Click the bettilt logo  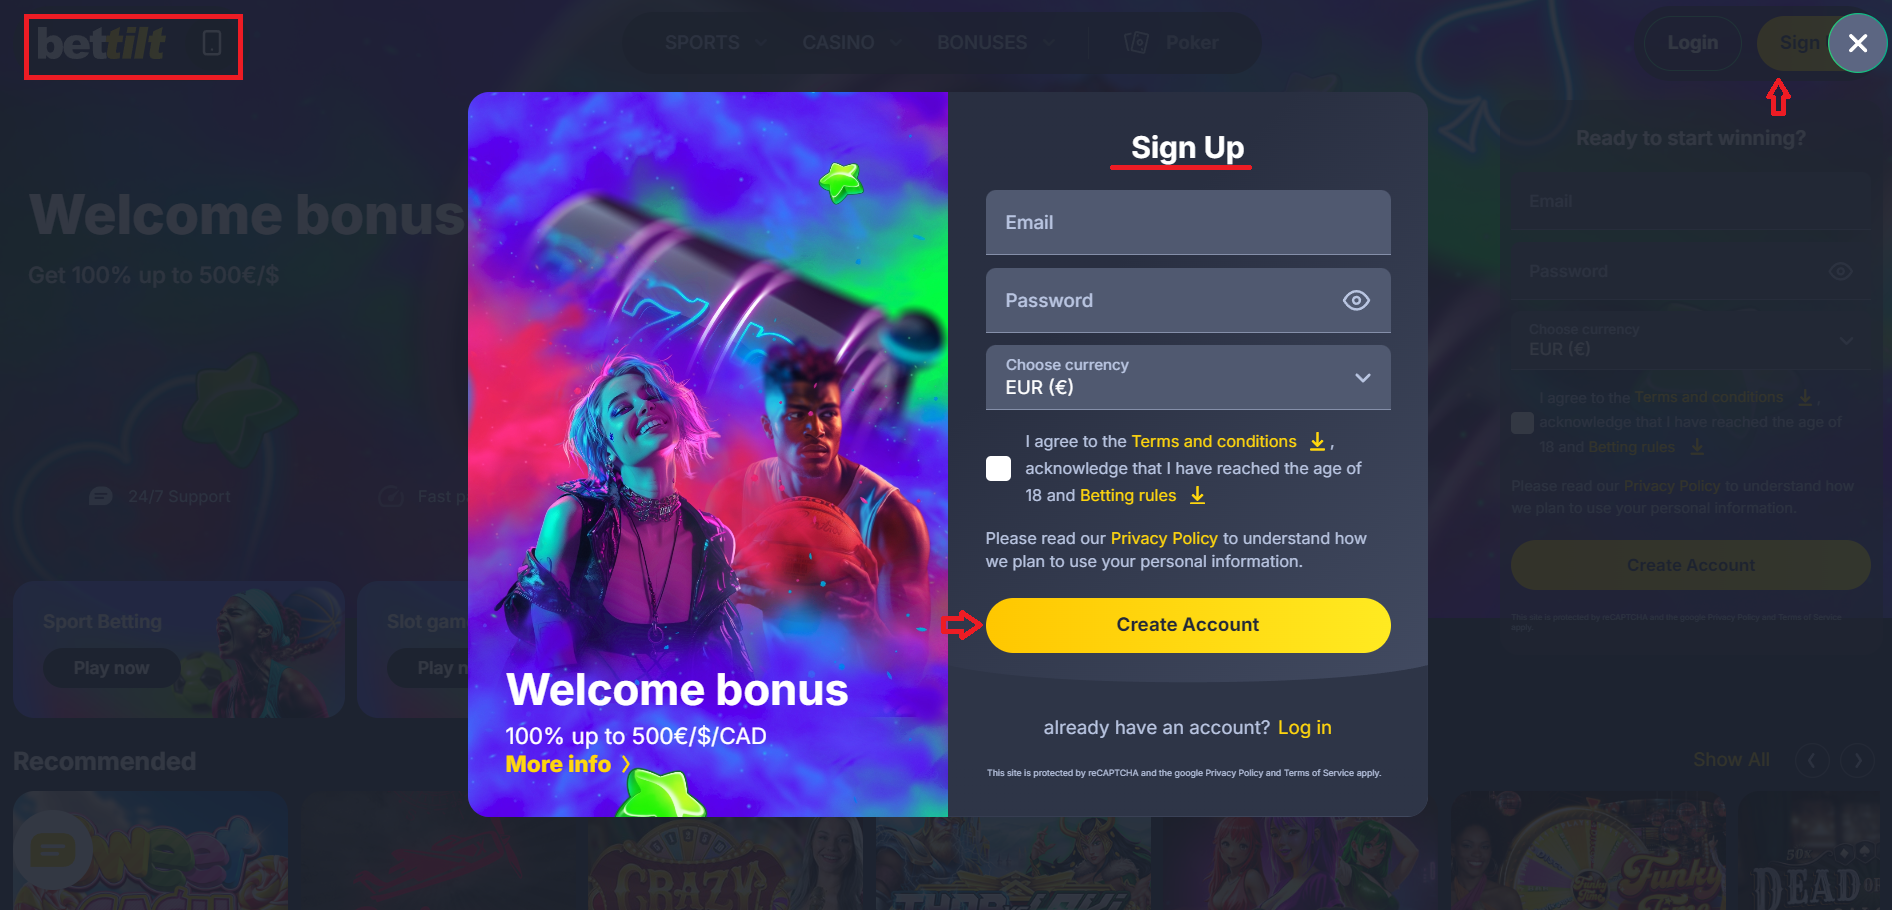click(x=101, y=44)
